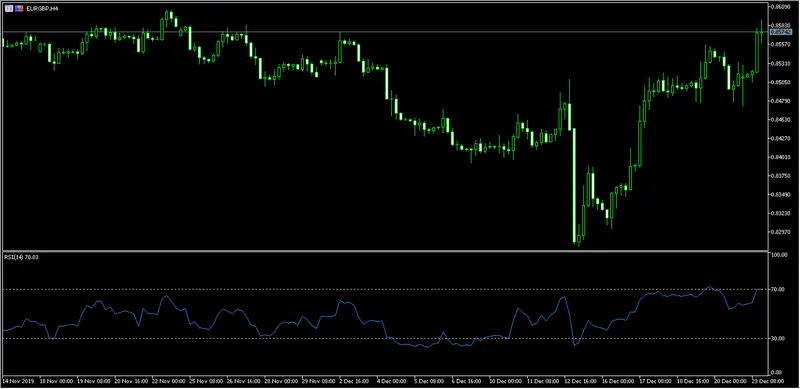Click the 22 Nov 00:00 time axis label
The image size is (800, 389).
(x=167, y=381)
